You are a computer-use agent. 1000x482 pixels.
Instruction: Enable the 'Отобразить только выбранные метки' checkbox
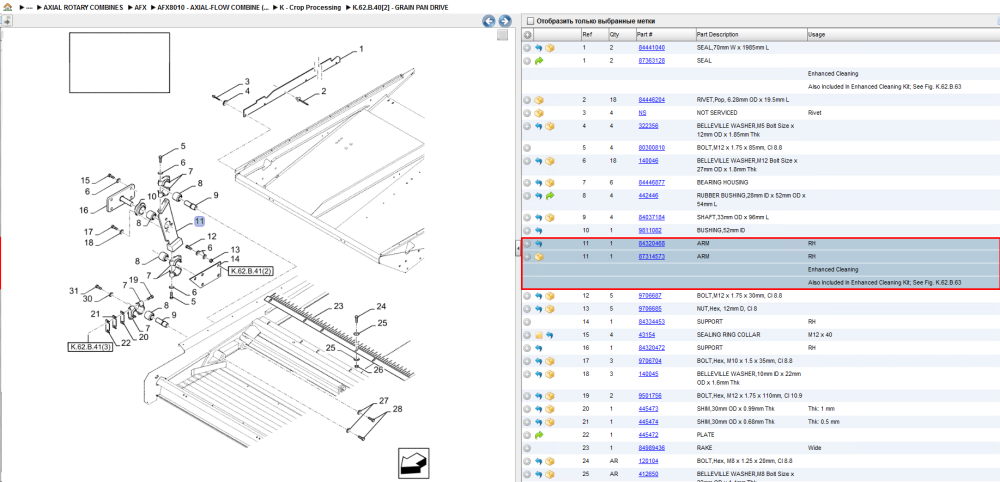click(529, 21)
